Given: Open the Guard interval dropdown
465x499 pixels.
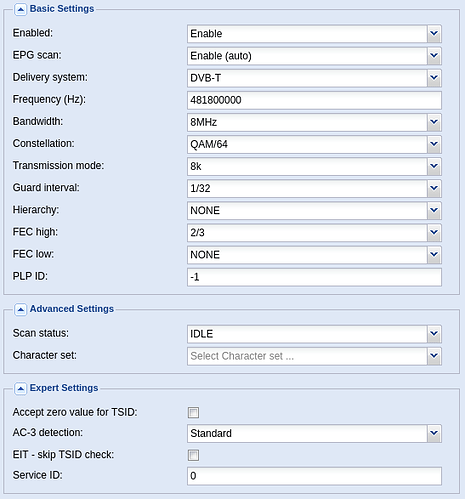Looking at the screenshot, I should (314, 188).
